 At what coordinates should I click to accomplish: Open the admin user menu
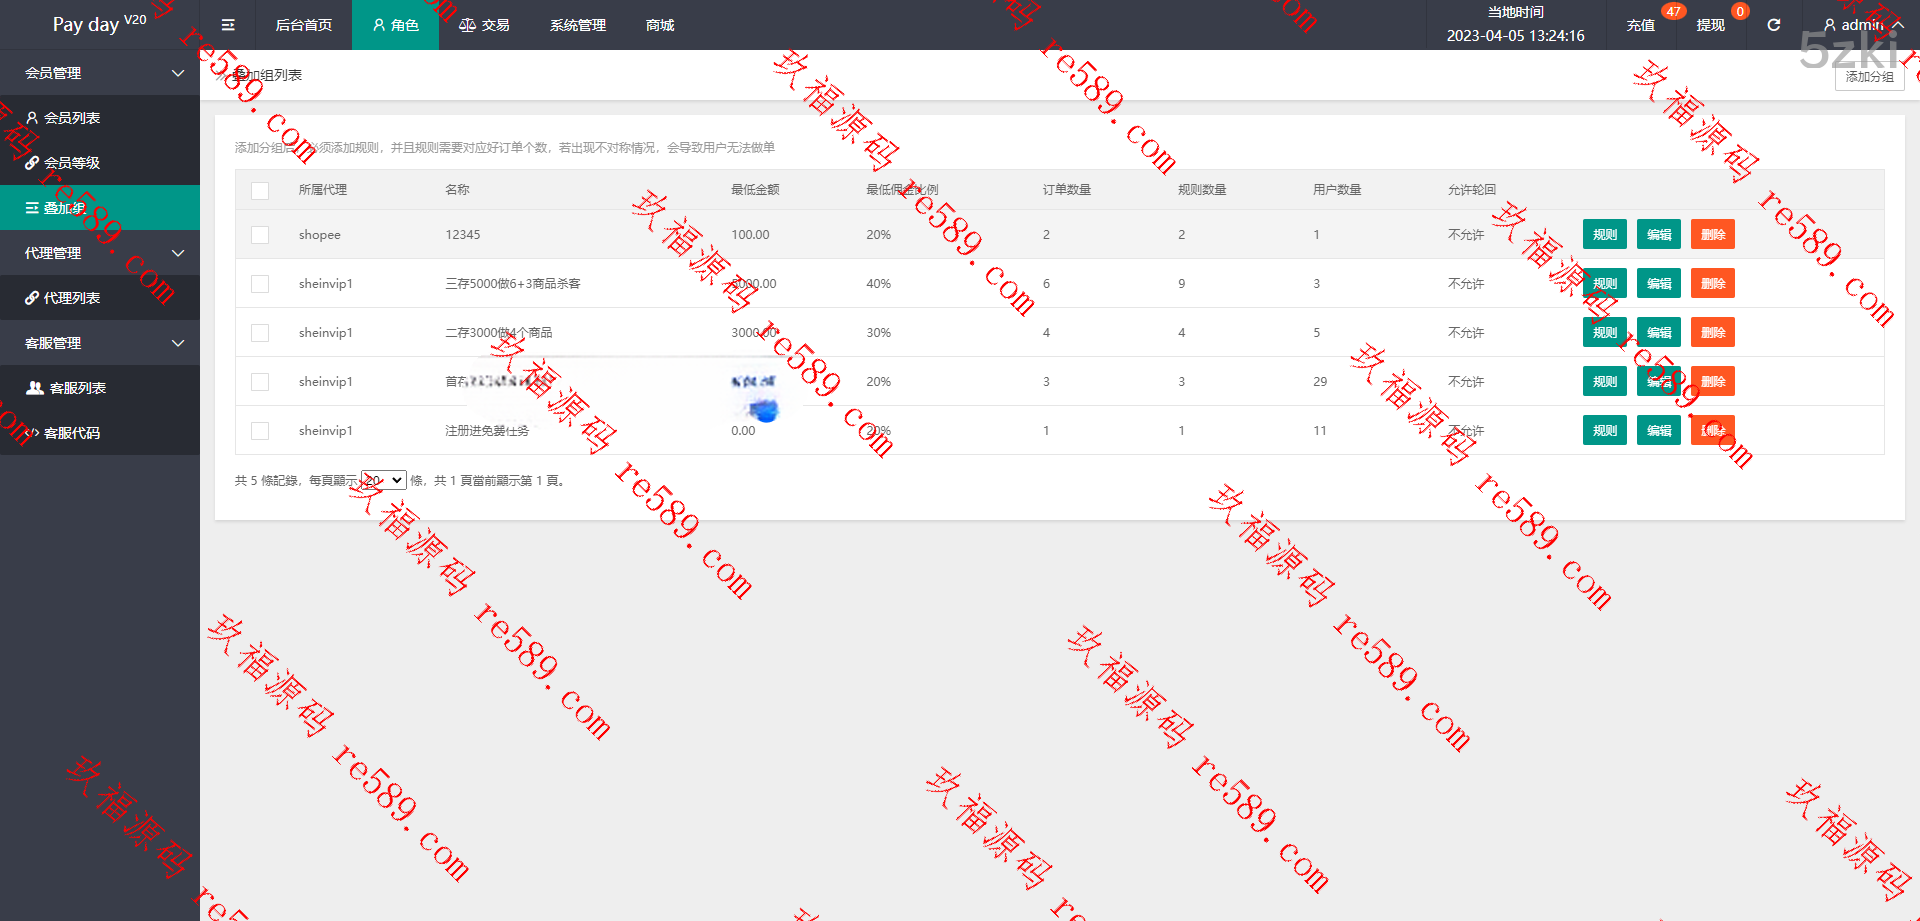point(1862,25)
